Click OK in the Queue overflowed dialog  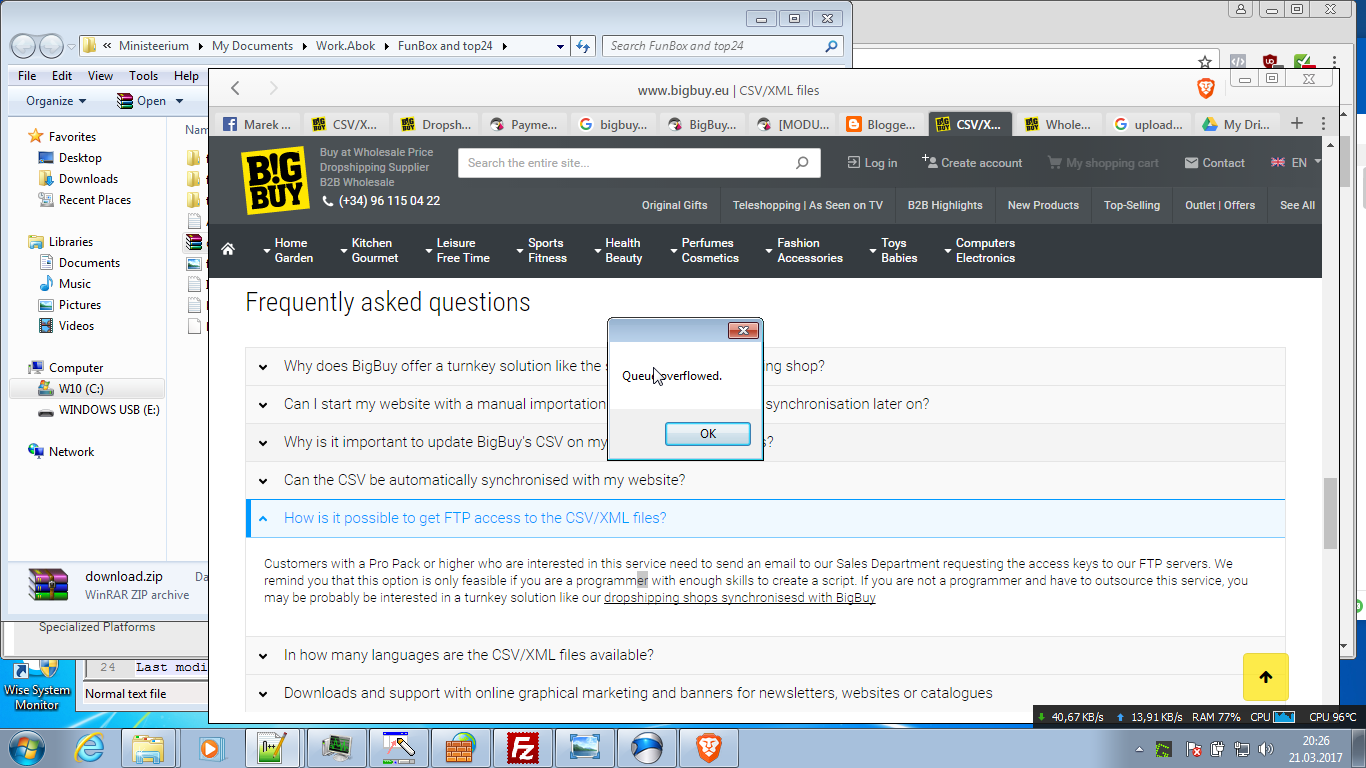tap(708, 433)
